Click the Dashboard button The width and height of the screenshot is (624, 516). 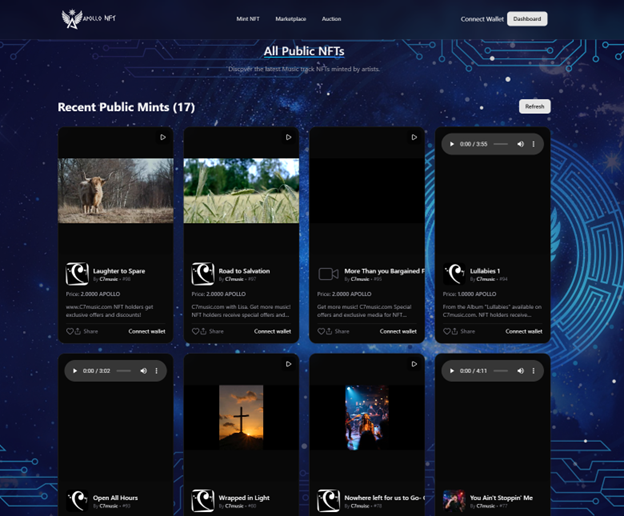point(527,19)
